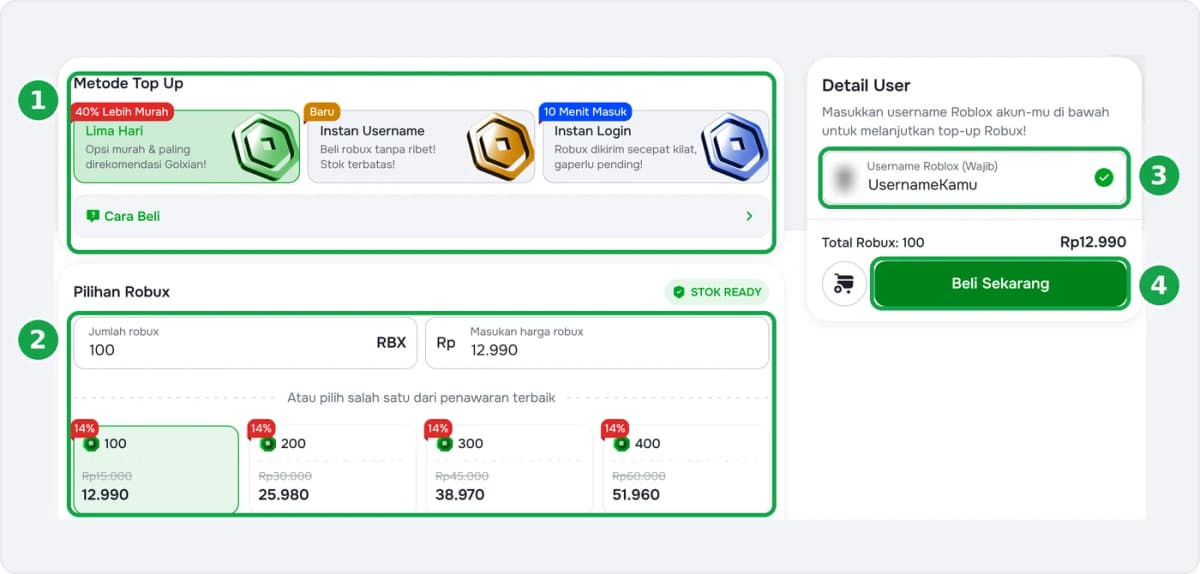This screenshot has height=574, width=1200.
Task: Click the gold Robux hexagon icon
Action: [500, 147]
